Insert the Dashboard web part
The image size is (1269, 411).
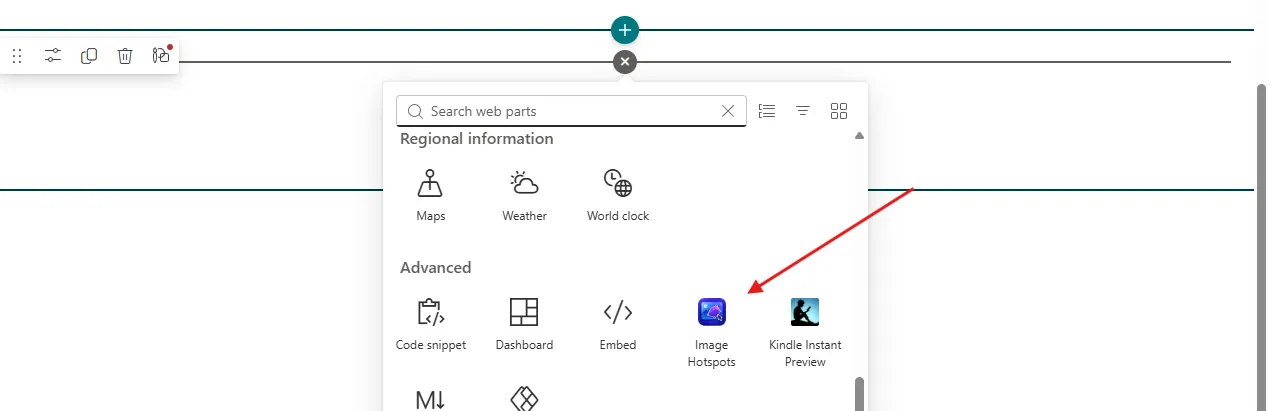pos(524,325)
